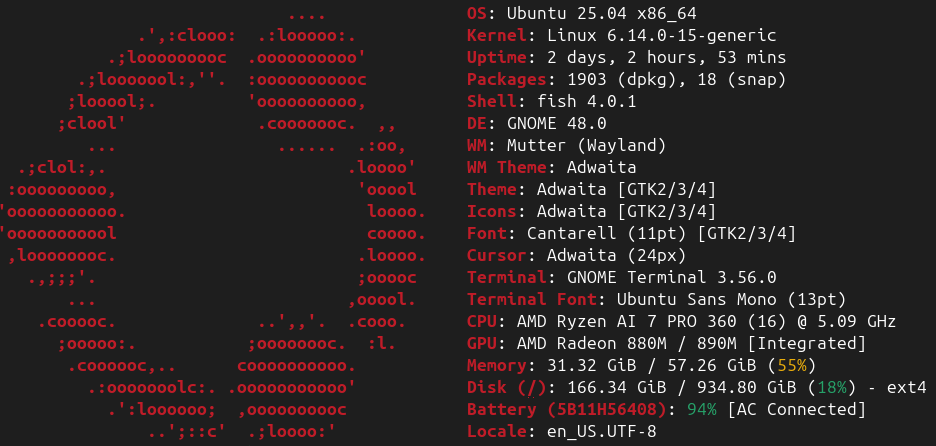Click the WM Theme label
This screenshot has width=936, height=446.
tap(506, 168)
